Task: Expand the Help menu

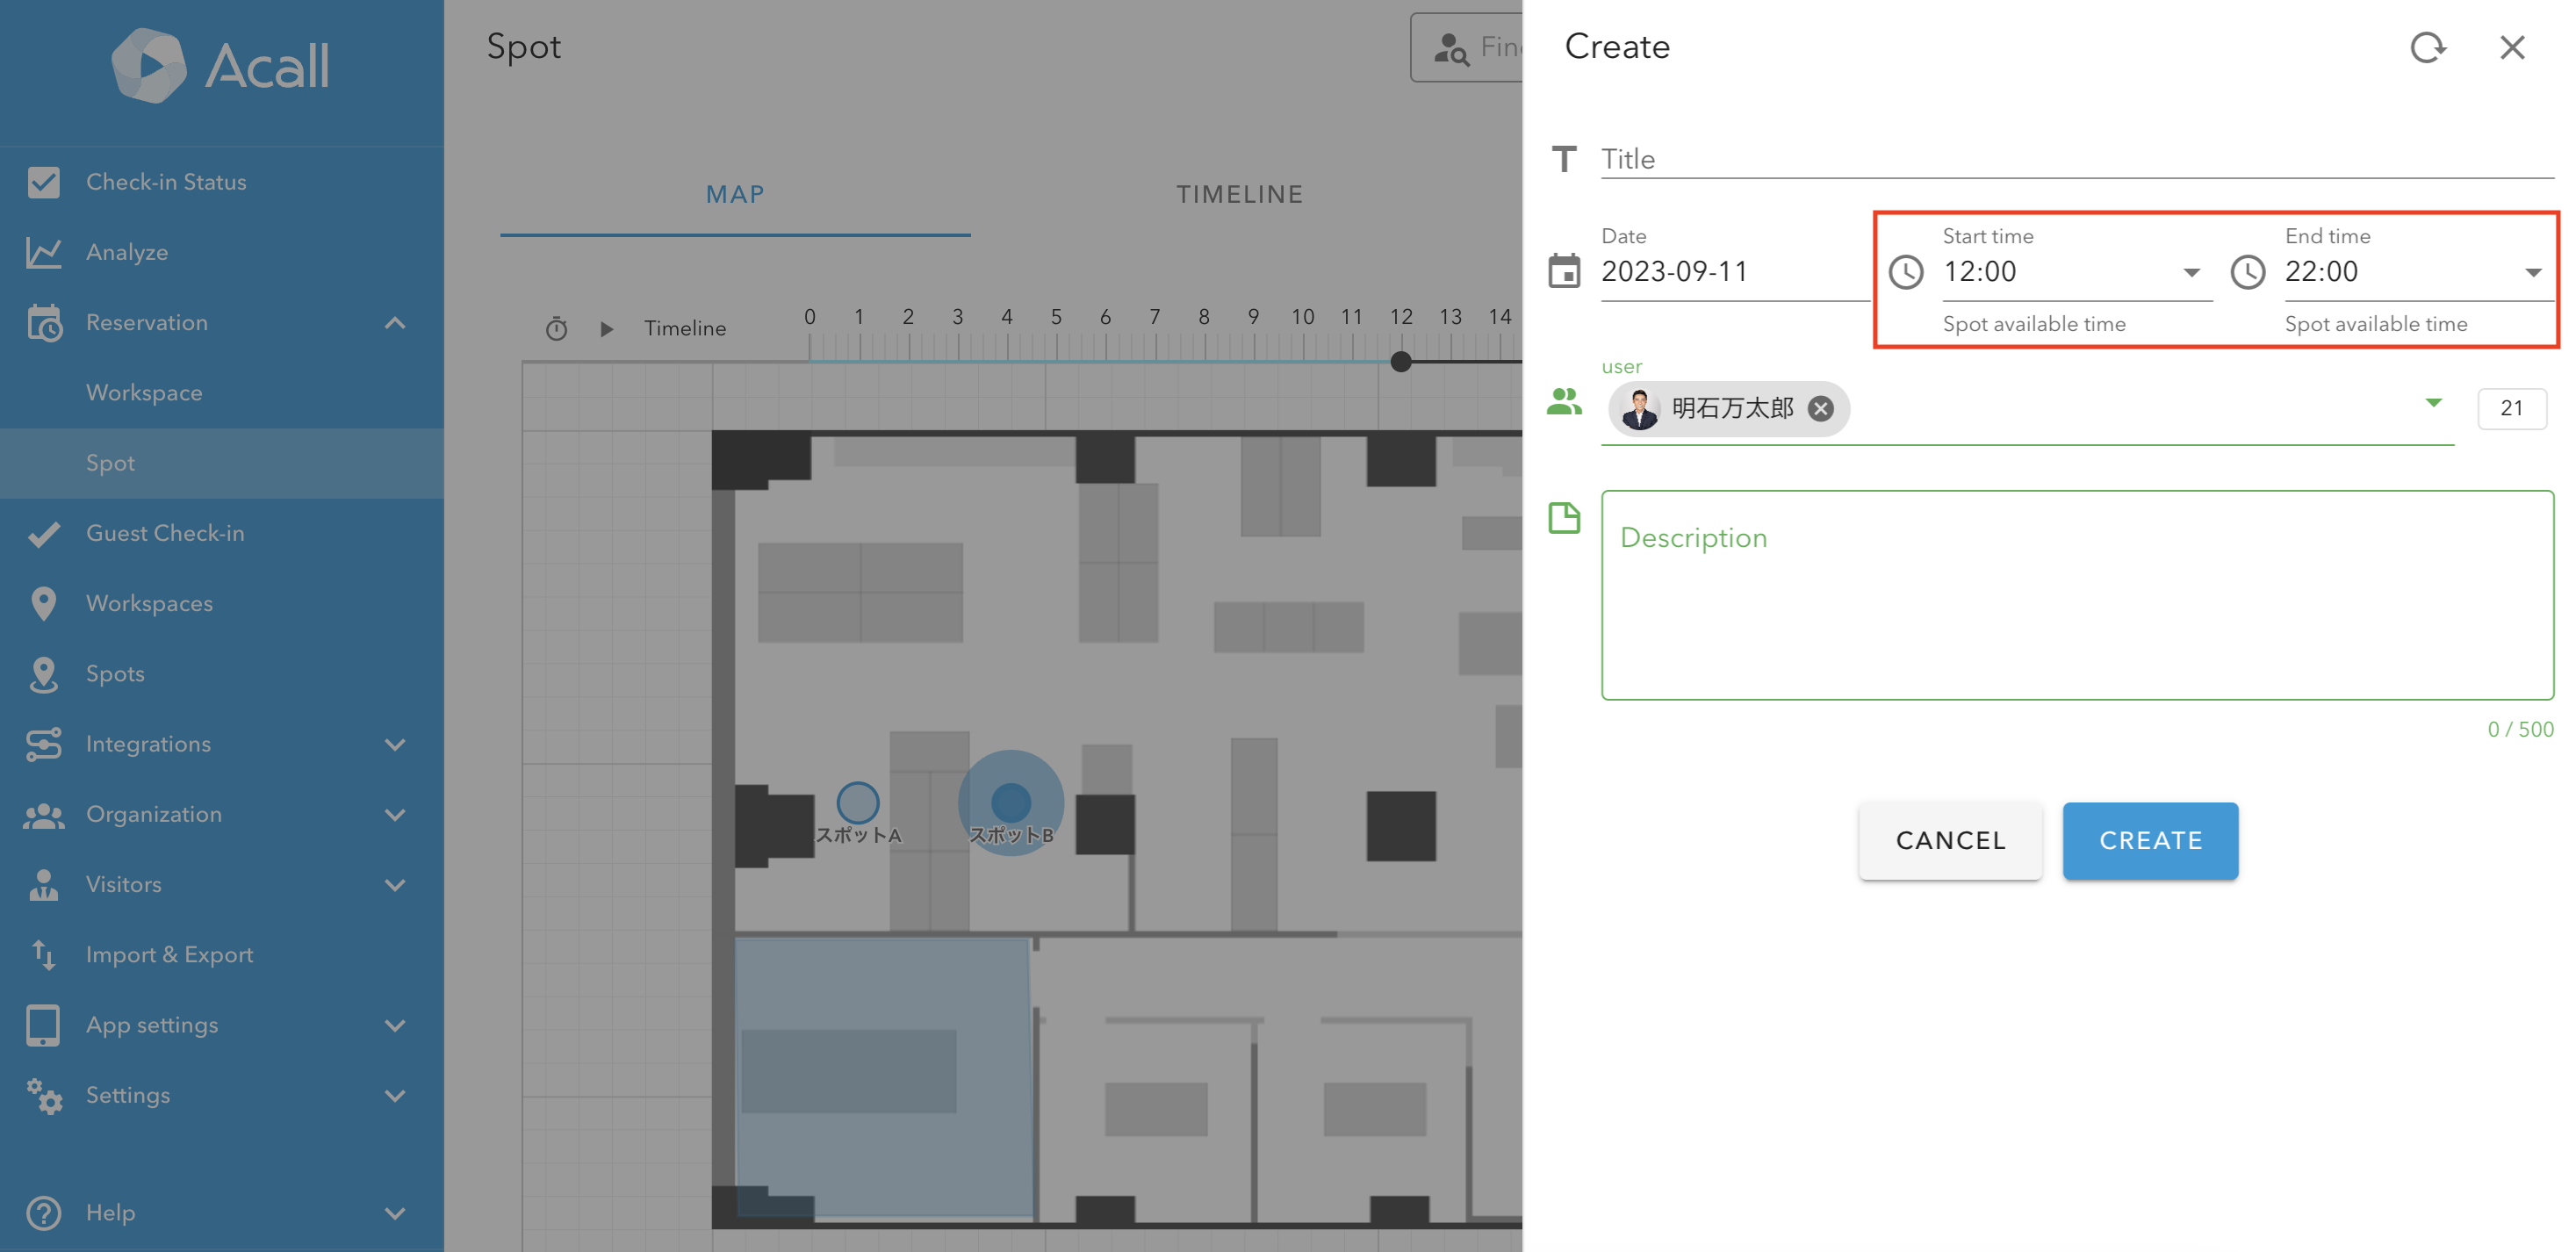Action: 395,1214
